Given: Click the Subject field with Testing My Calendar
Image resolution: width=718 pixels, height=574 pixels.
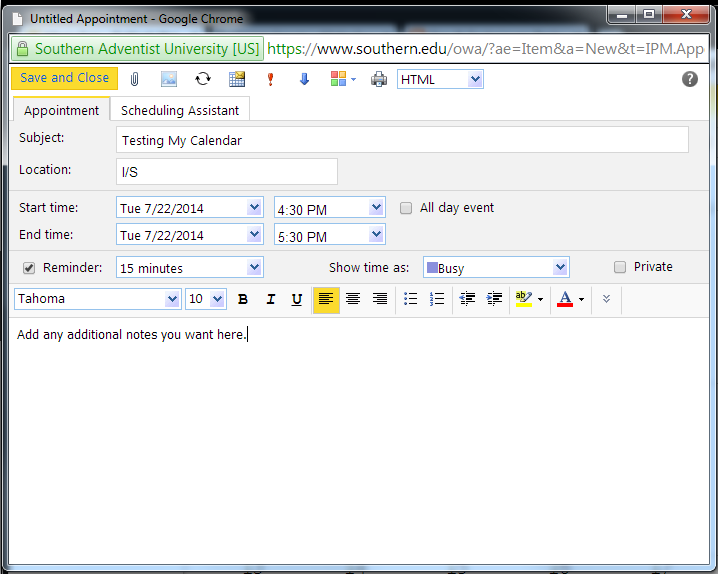Looking at the screenshot, I should point(402,140).
